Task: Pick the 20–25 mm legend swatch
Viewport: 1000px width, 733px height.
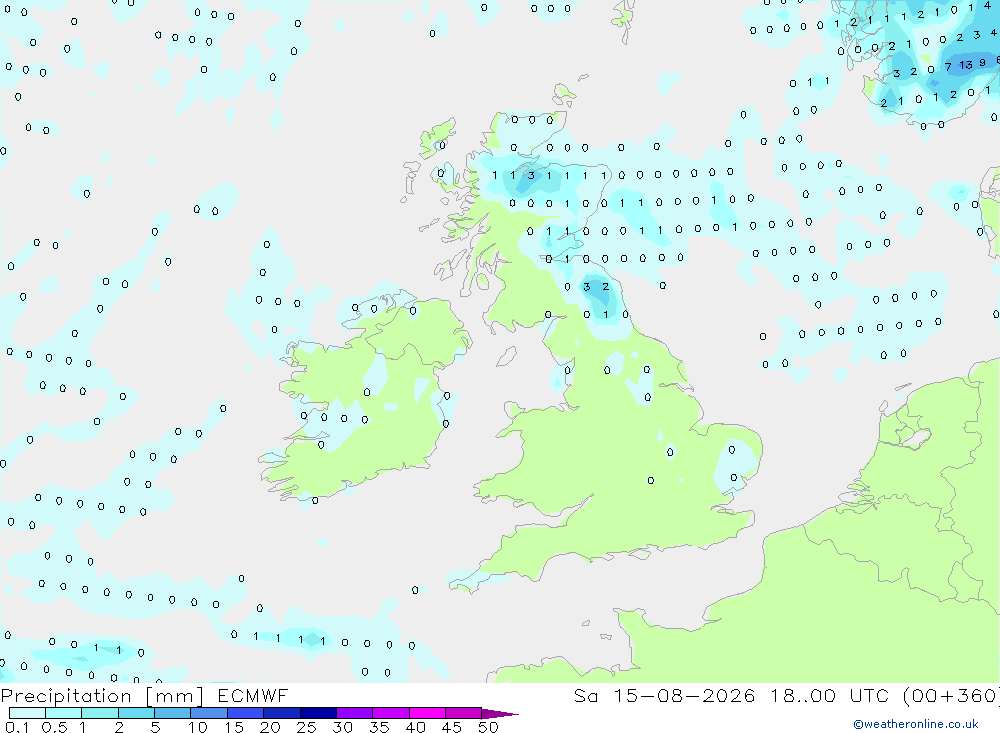Action: 282,713
